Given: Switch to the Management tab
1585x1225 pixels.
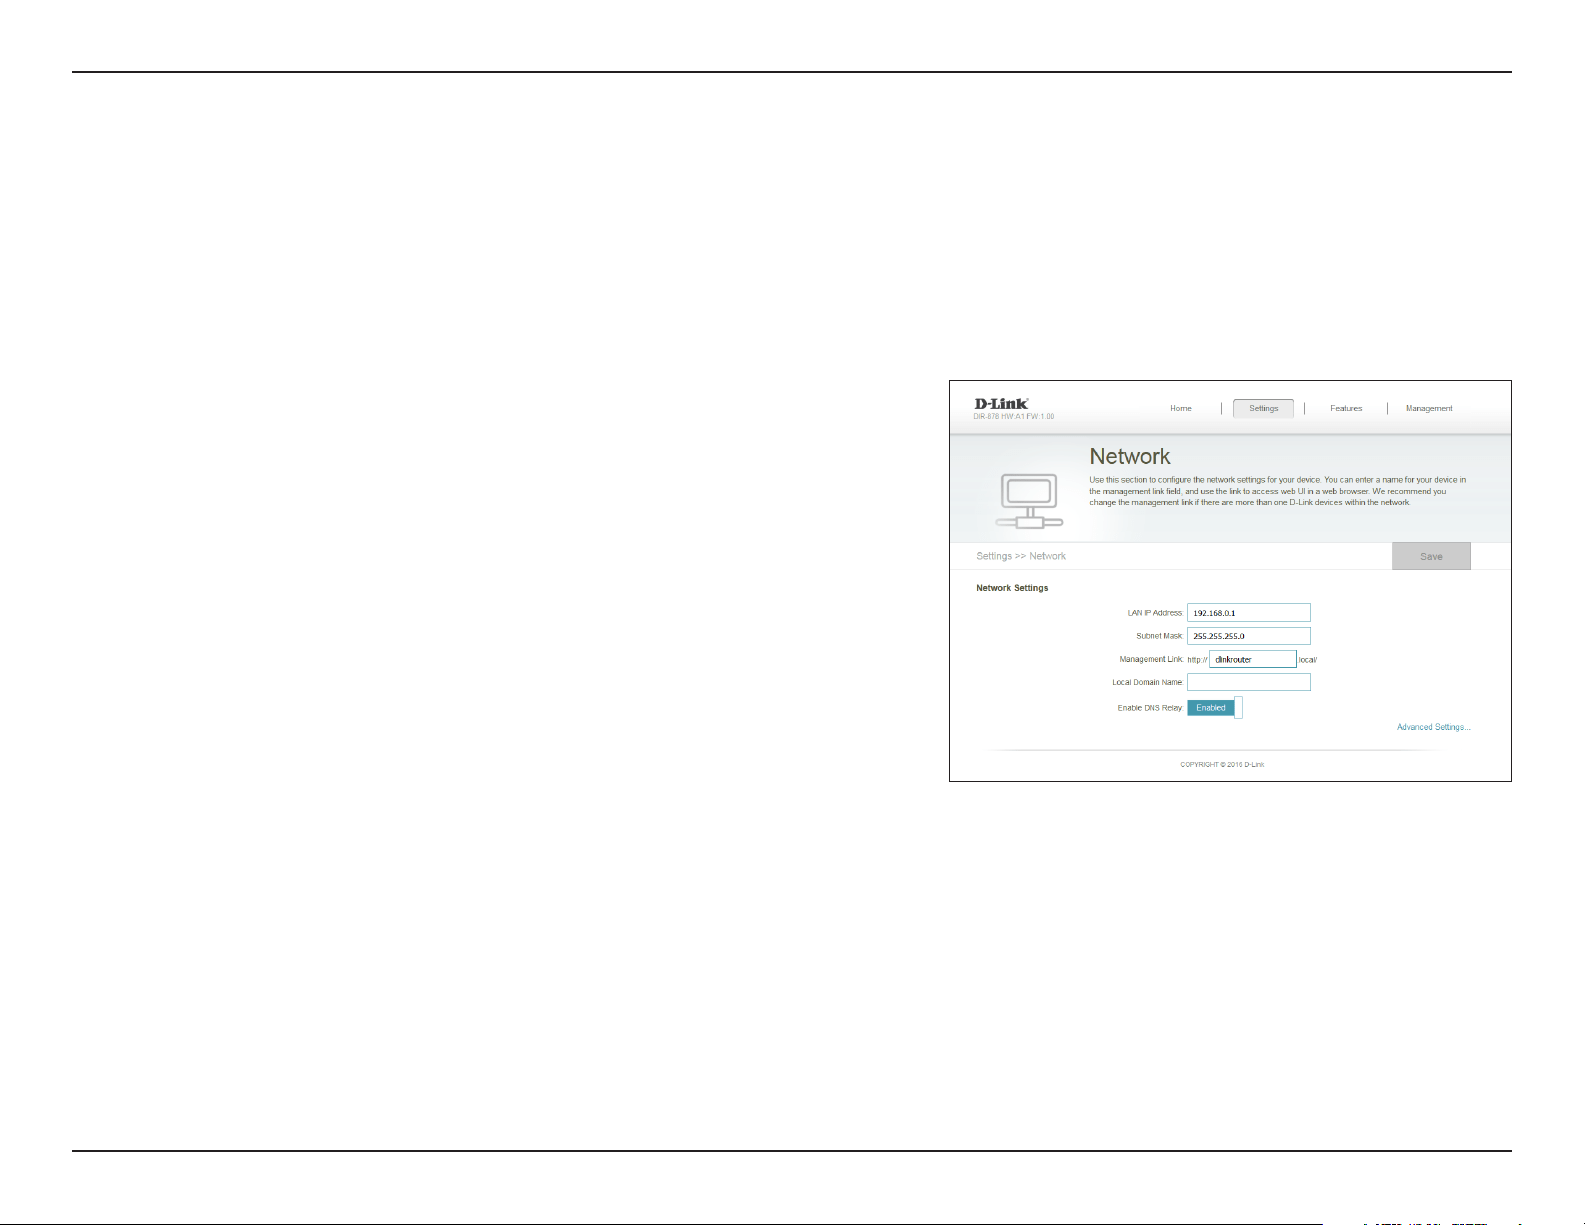Looking at the screenshot, I should pos(1429,408).
